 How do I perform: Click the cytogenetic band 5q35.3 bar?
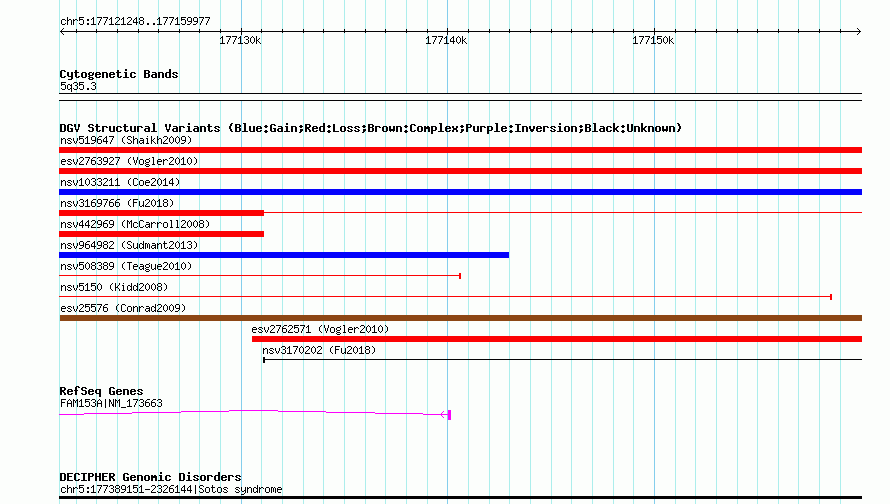click(460, 97)
